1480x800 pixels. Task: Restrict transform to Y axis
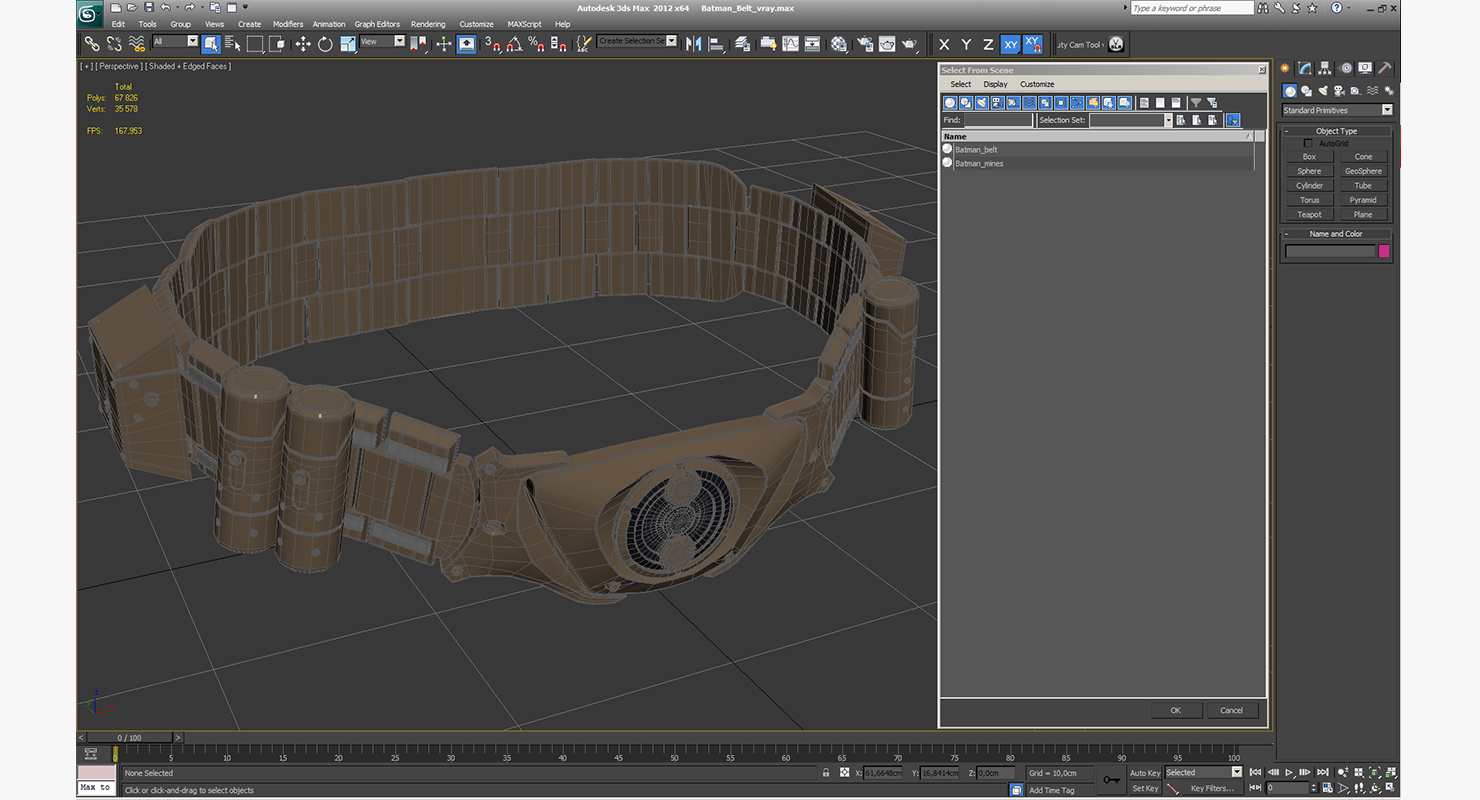coord(966,44)
